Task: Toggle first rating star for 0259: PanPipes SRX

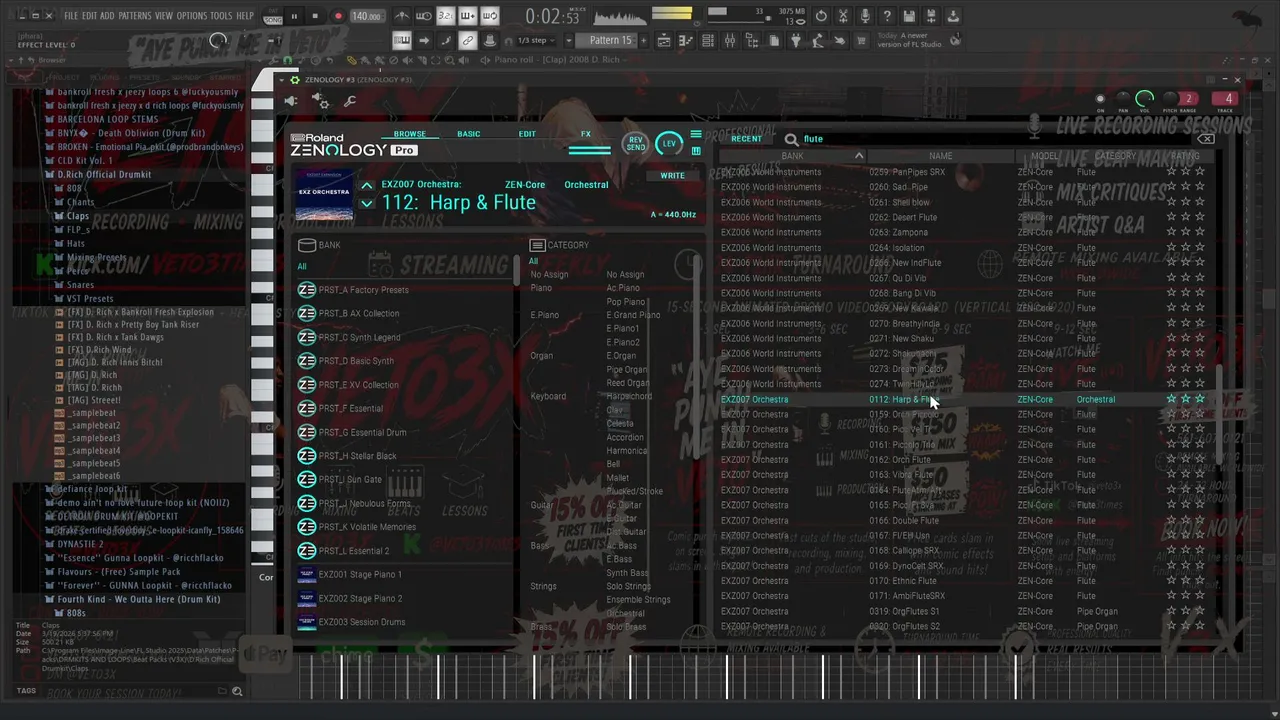Action: tap(1172, 172)
